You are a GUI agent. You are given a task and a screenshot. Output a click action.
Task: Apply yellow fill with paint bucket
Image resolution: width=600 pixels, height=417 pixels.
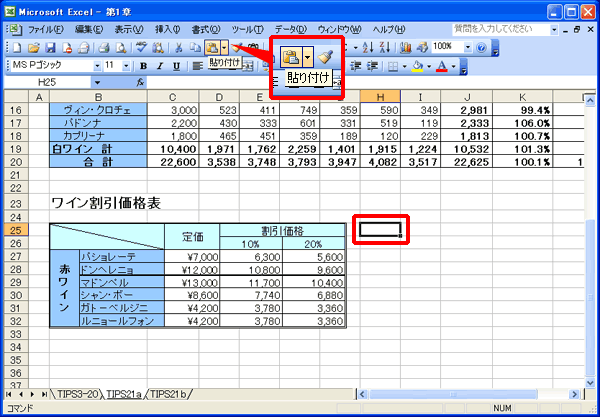click(x=417, y=67)
